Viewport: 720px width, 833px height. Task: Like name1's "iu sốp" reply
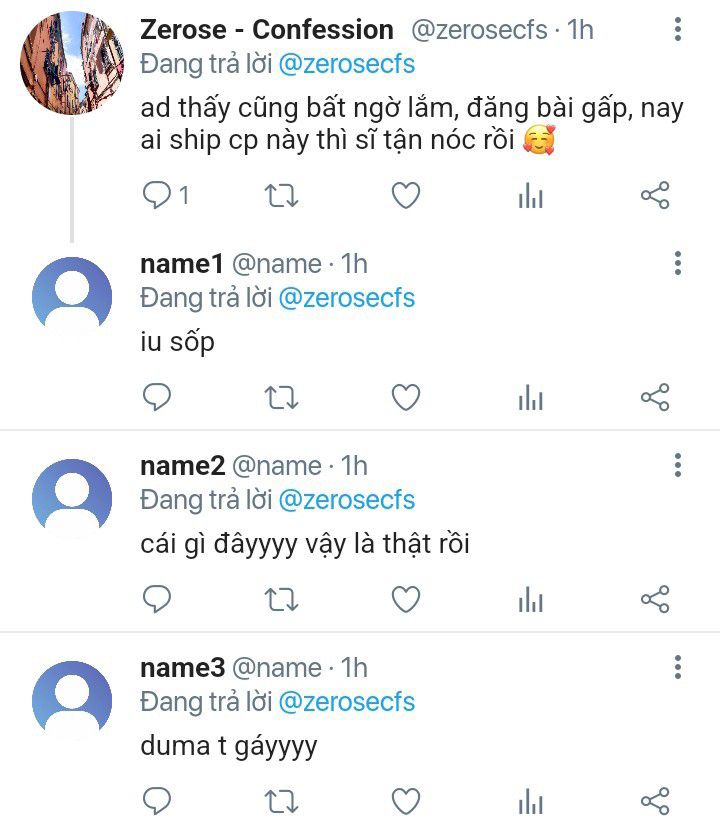click(x=405, y=398)
